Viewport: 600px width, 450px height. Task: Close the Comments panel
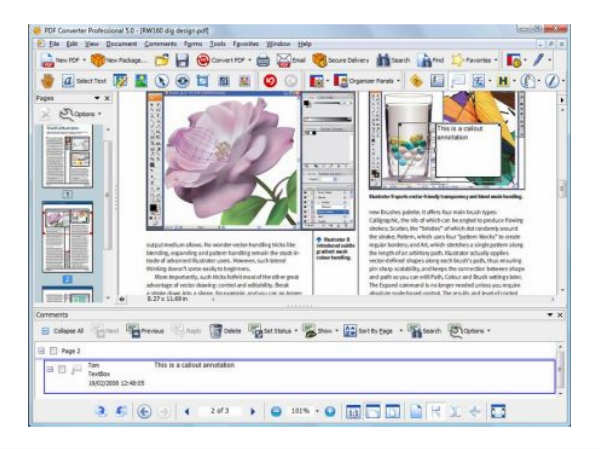point(560,315)
